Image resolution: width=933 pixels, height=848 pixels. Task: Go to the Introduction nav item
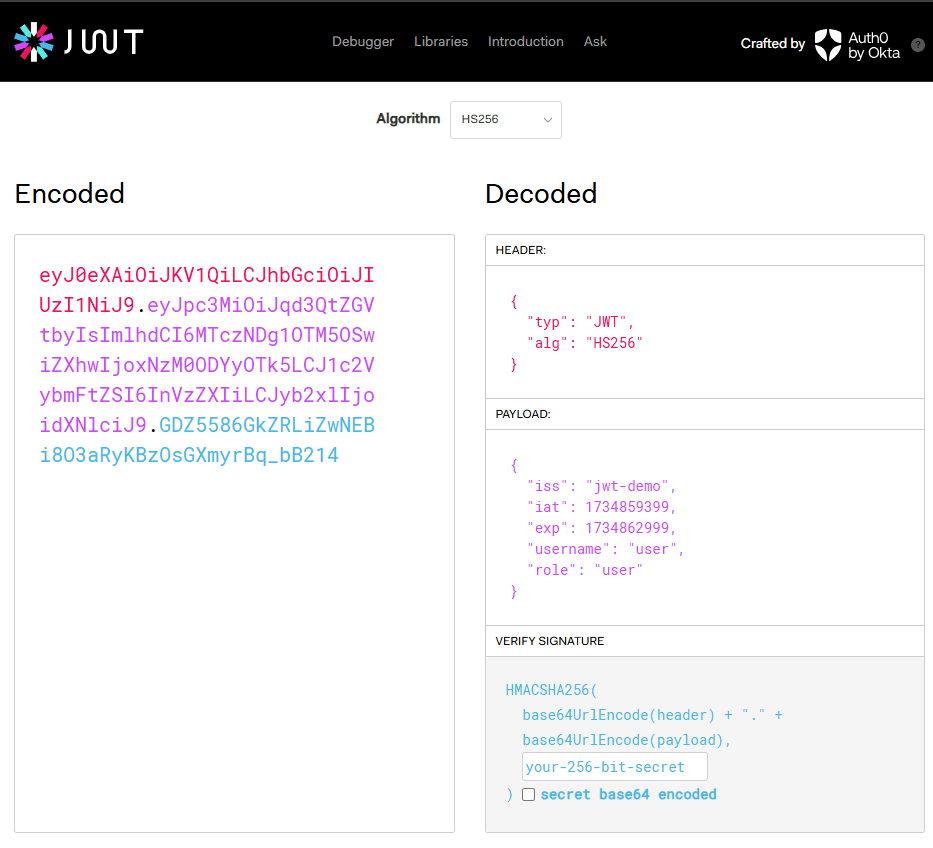(525, 42)
